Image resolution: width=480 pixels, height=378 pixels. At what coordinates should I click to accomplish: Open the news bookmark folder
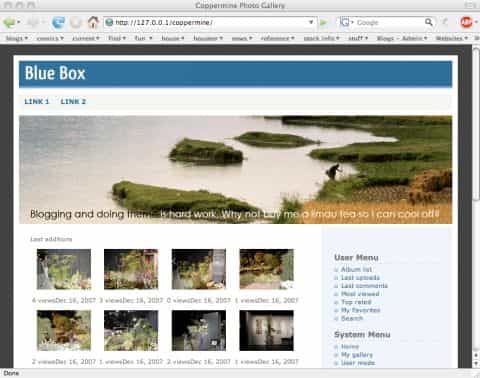[242, 38]
